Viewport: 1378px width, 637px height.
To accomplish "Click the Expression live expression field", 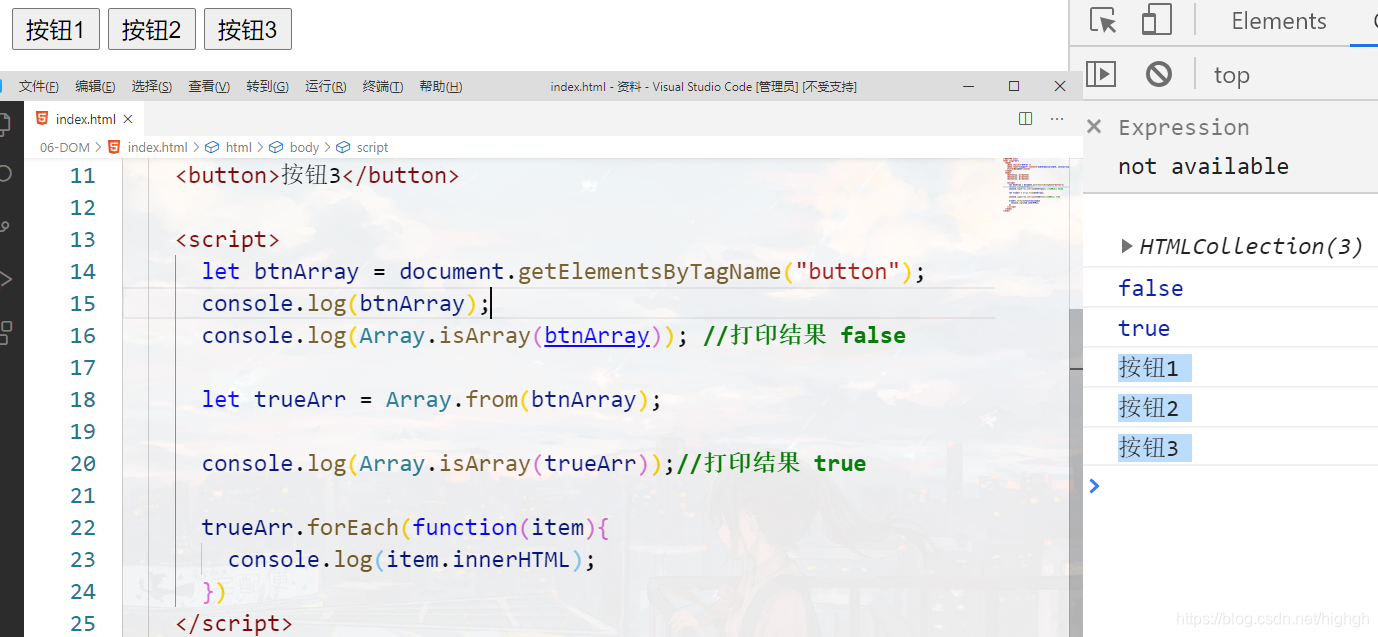I will (x=1184, y=127).
